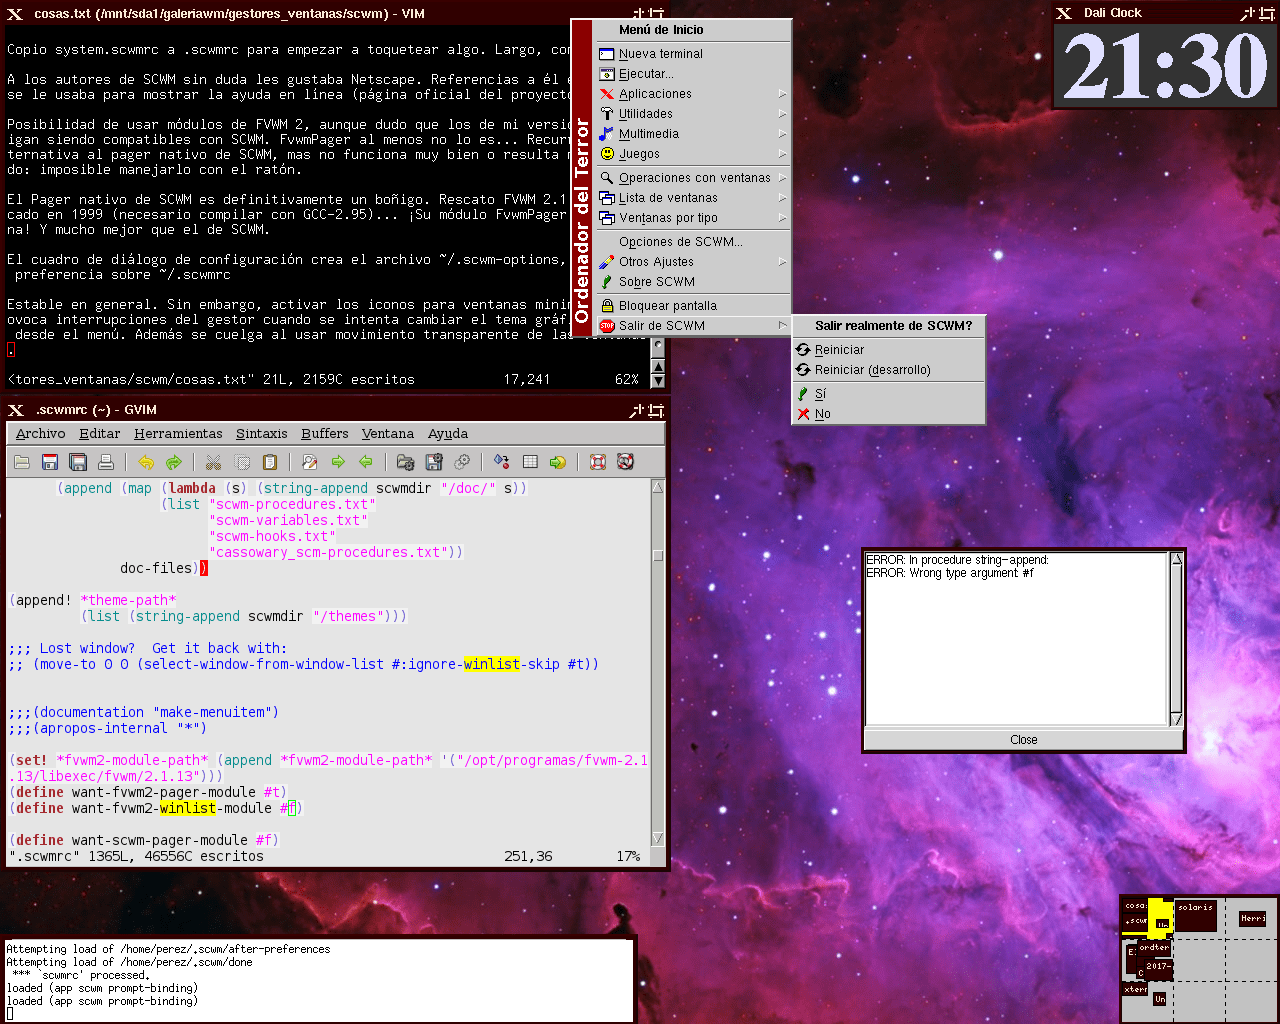1280x1024 pixels.
Task: Click the VIM terminal scrollbar down arrow
Action: click(x=658, y=381)
